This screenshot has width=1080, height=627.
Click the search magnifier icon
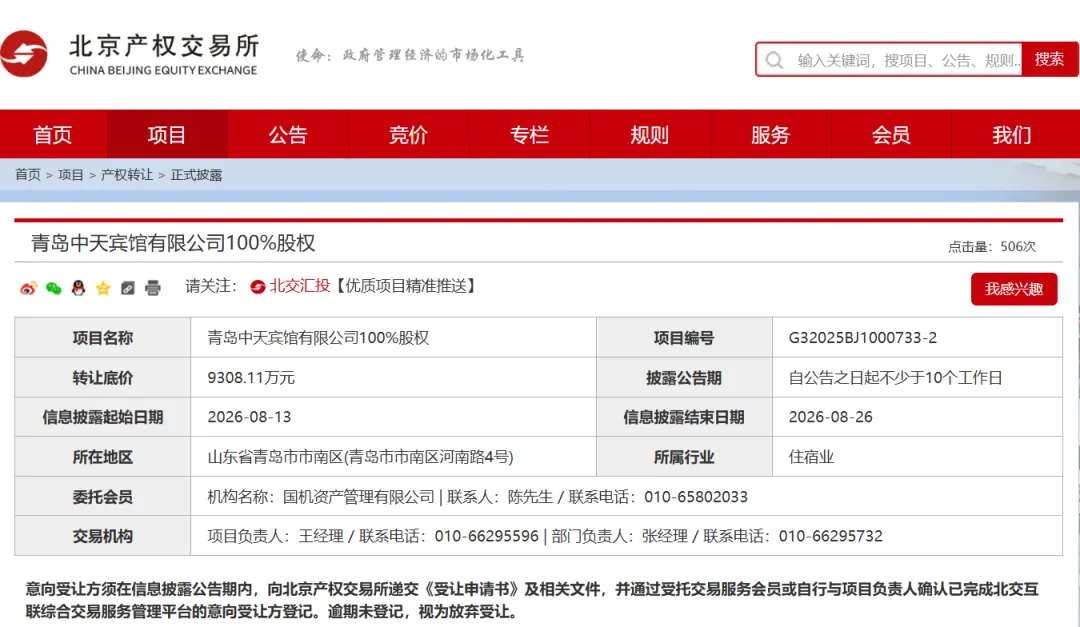[774, 60]
